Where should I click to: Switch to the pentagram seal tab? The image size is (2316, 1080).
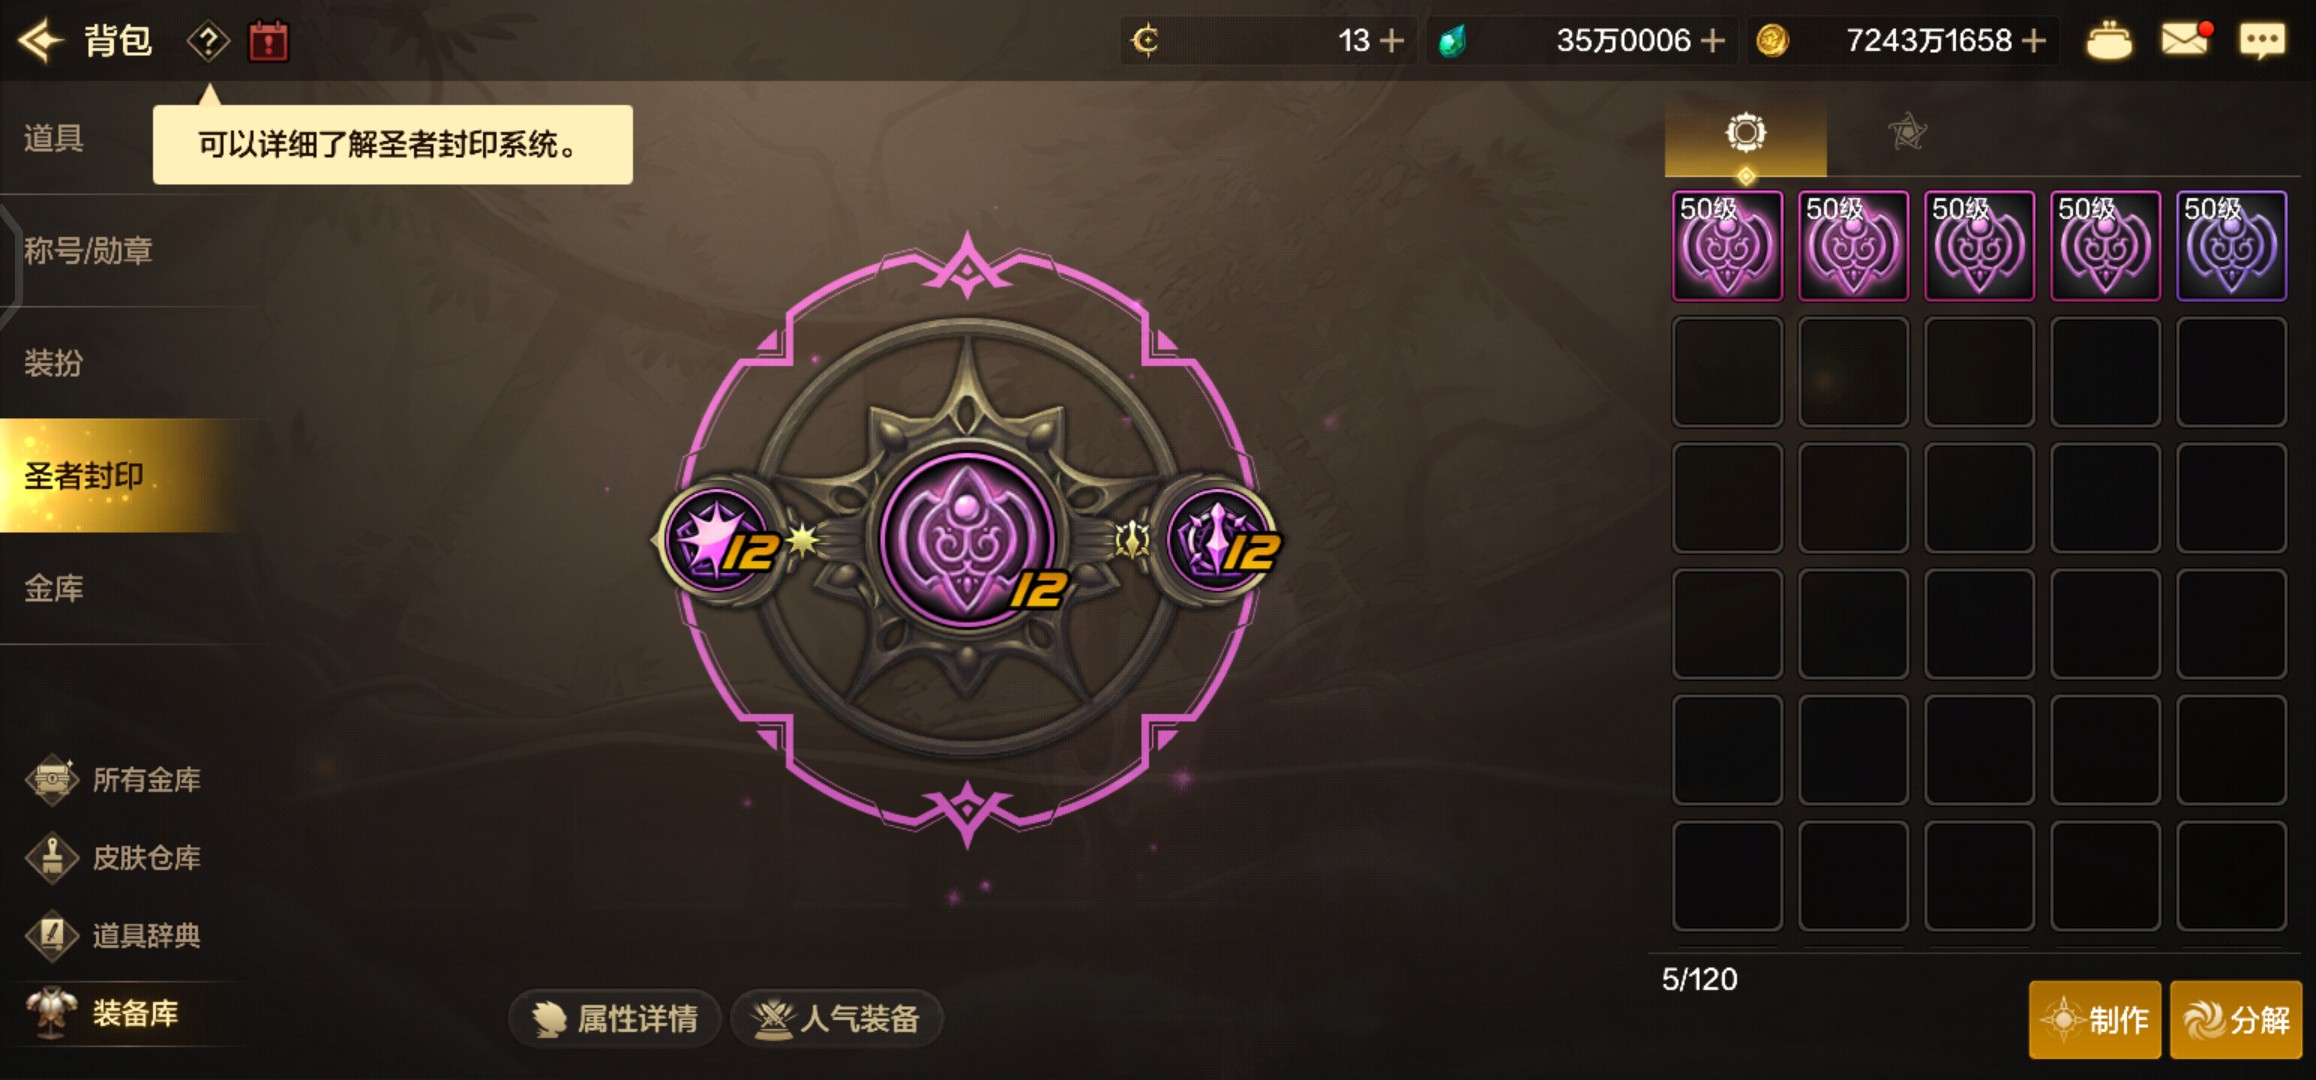[x=1907, y=133]
